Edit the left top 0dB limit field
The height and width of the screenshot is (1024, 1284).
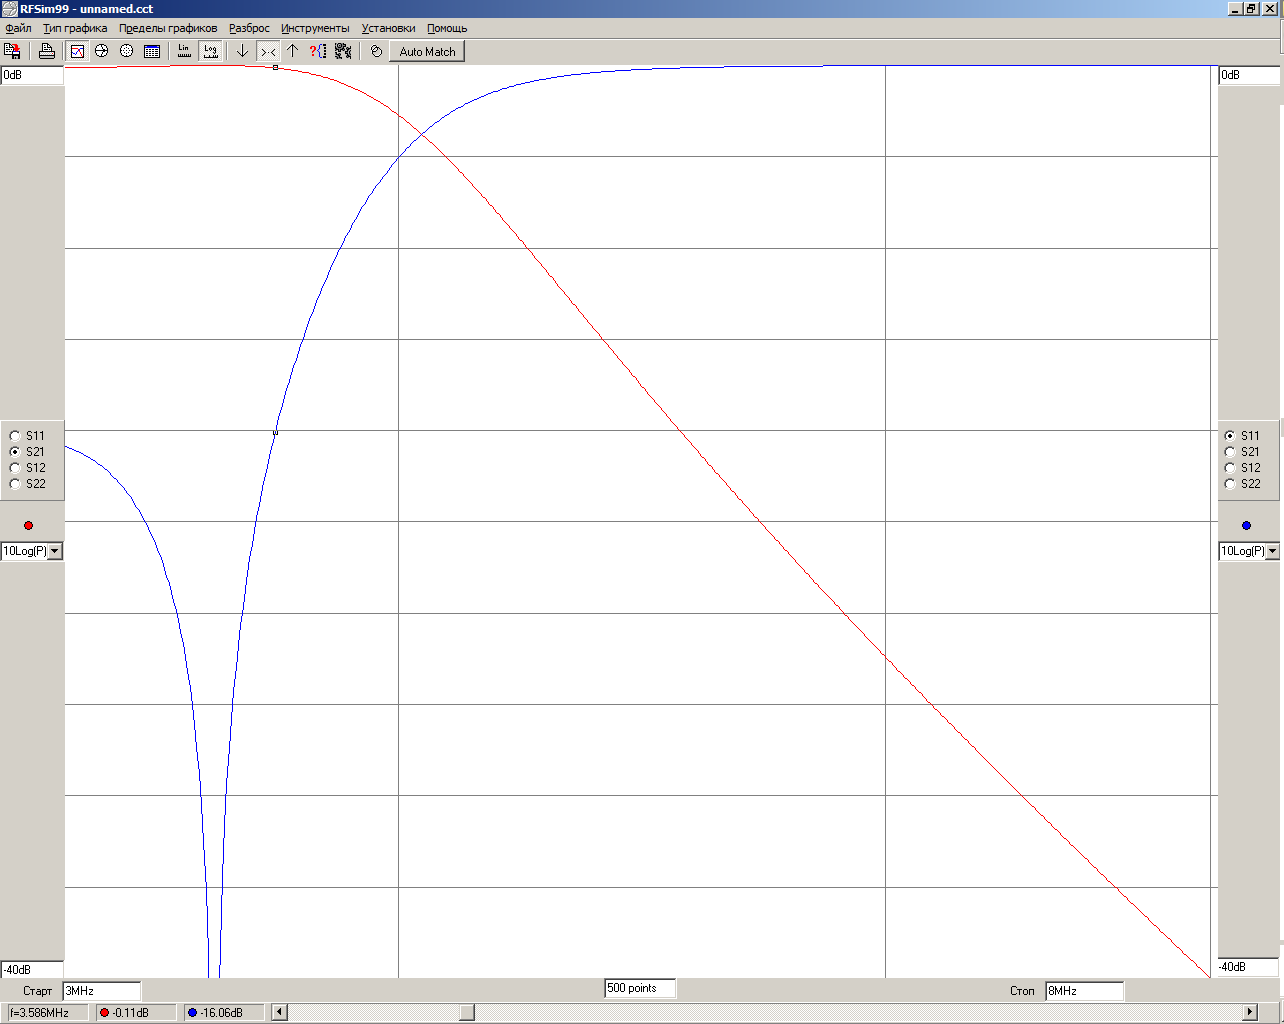32,75
